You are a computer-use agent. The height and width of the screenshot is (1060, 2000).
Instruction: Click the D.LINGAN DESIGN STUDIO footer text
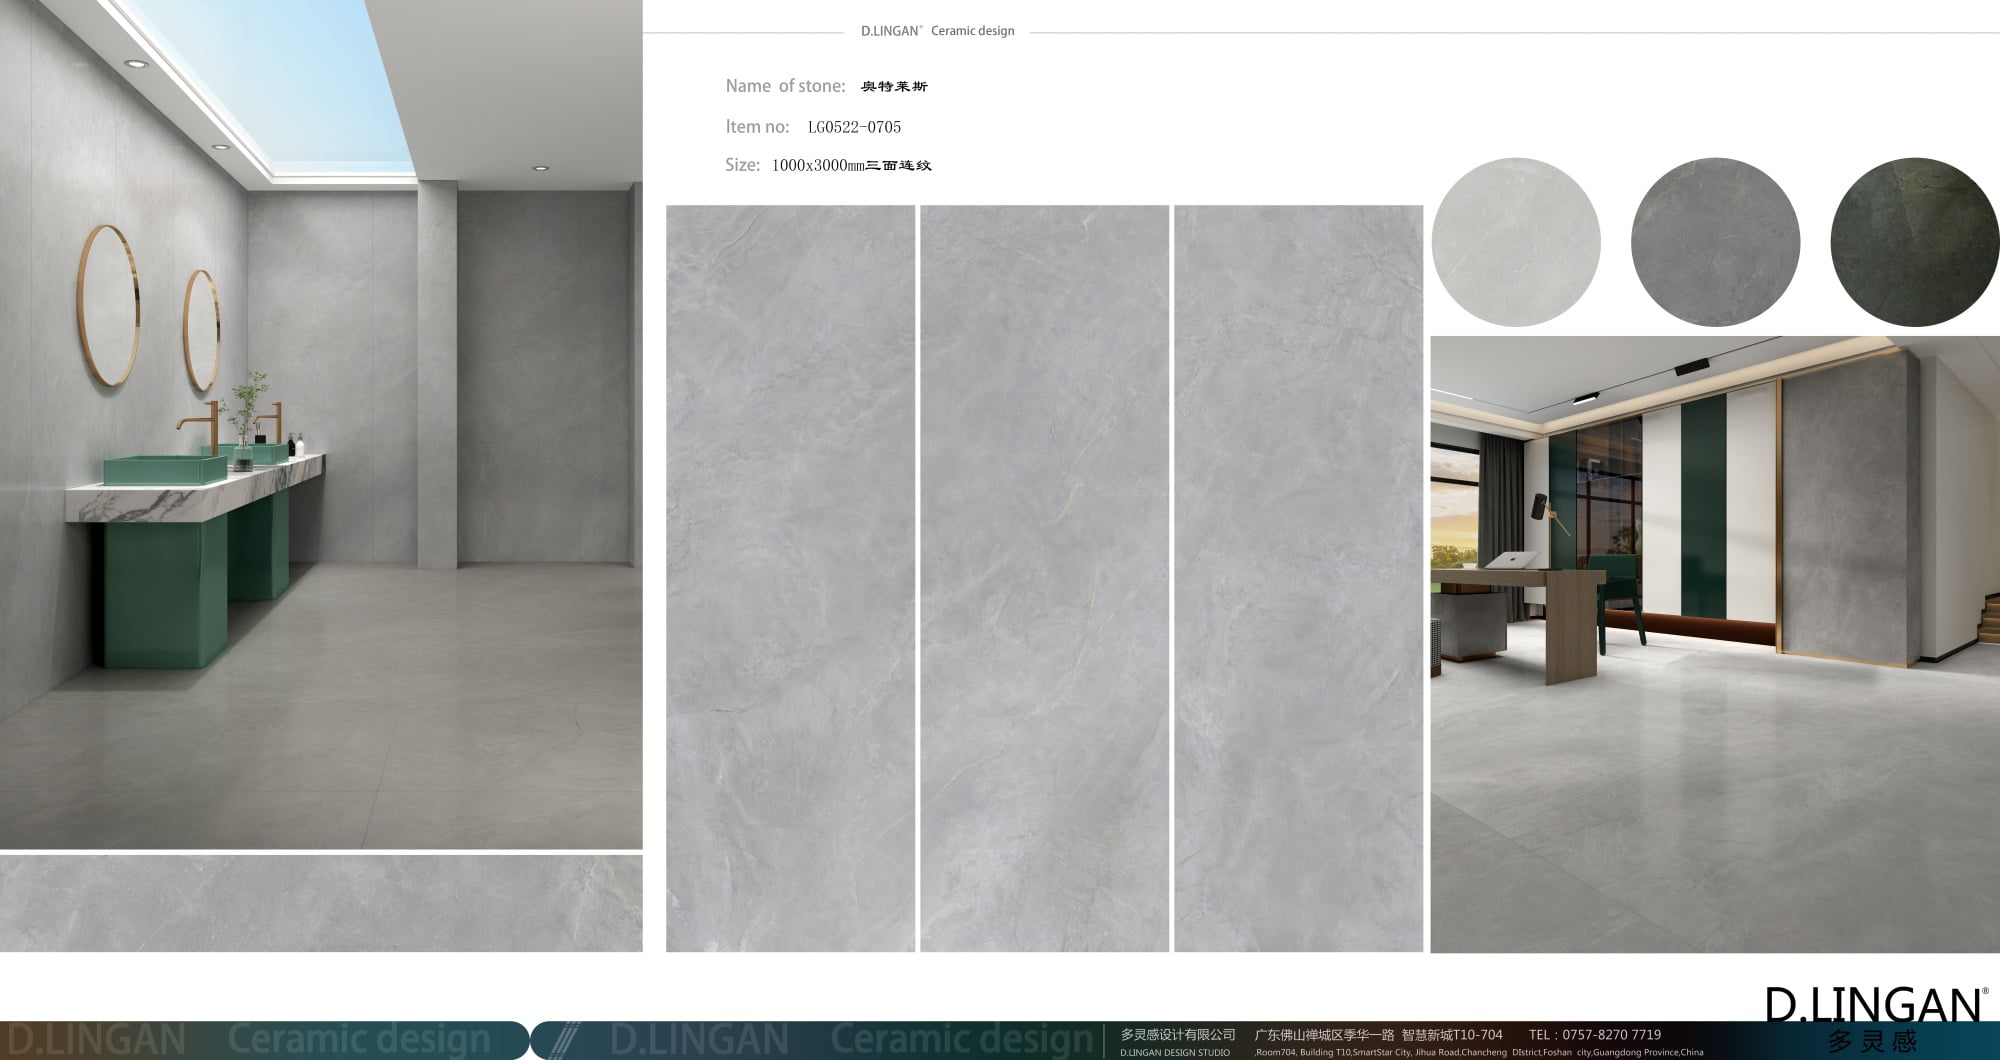pyautogui.click(x=1174, y=1052)
